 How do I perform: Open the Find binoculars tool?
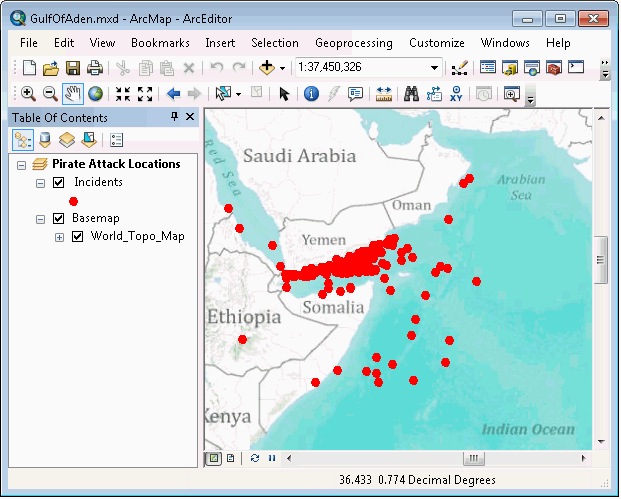[x=411, y=94]
